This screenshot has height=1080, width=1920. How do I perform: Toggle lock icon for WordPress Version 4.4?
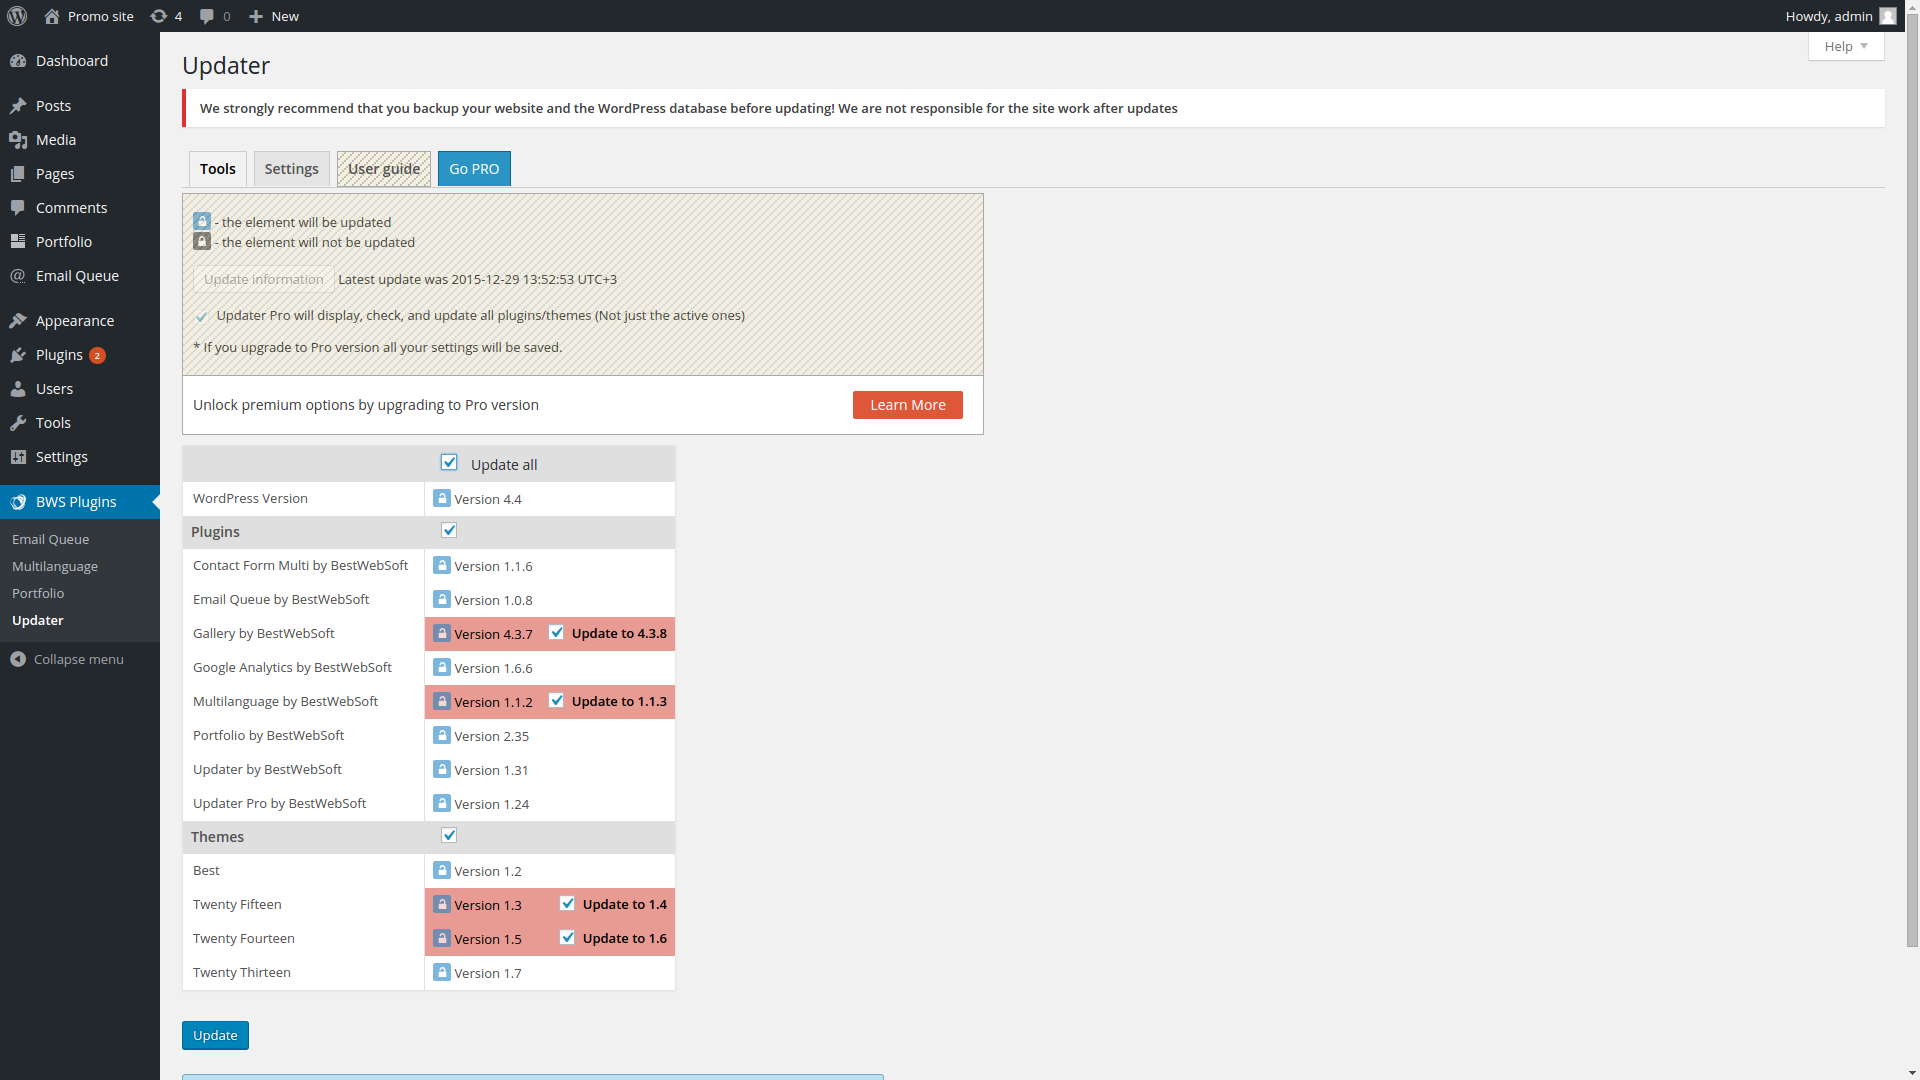coord(442,498)
